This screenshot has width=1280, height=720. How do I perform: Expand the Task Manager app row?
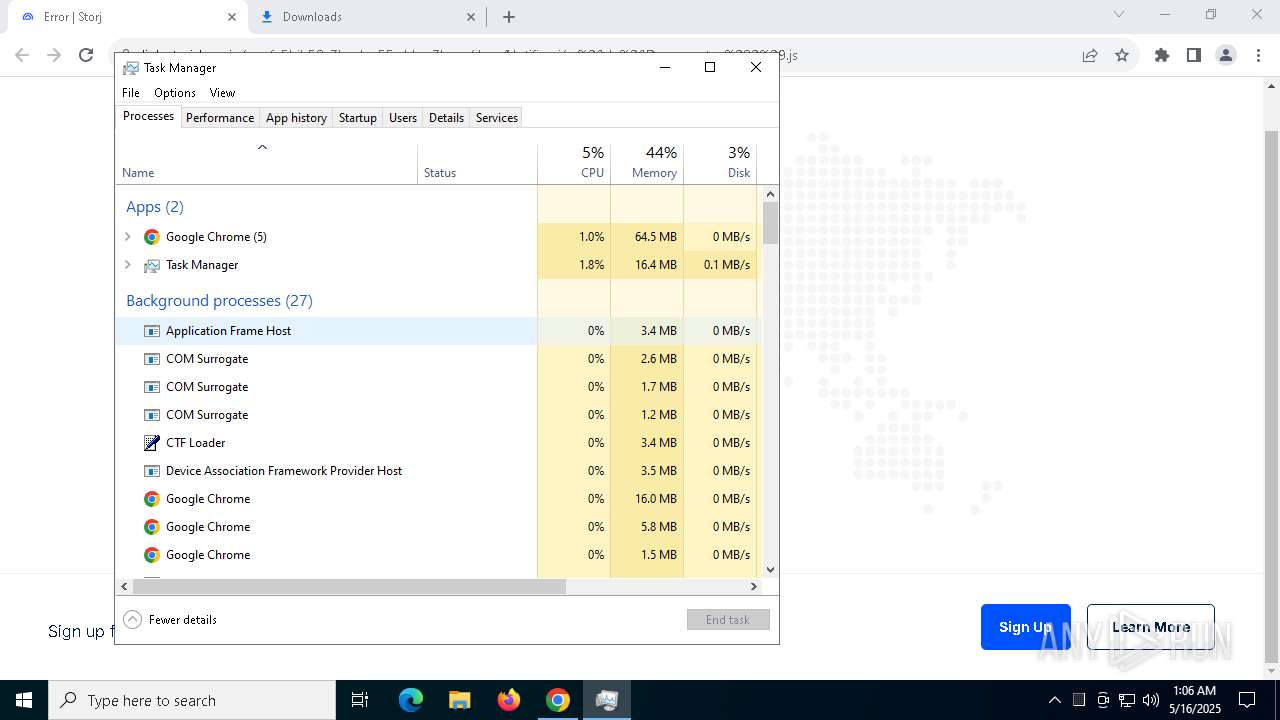(127, 265)
